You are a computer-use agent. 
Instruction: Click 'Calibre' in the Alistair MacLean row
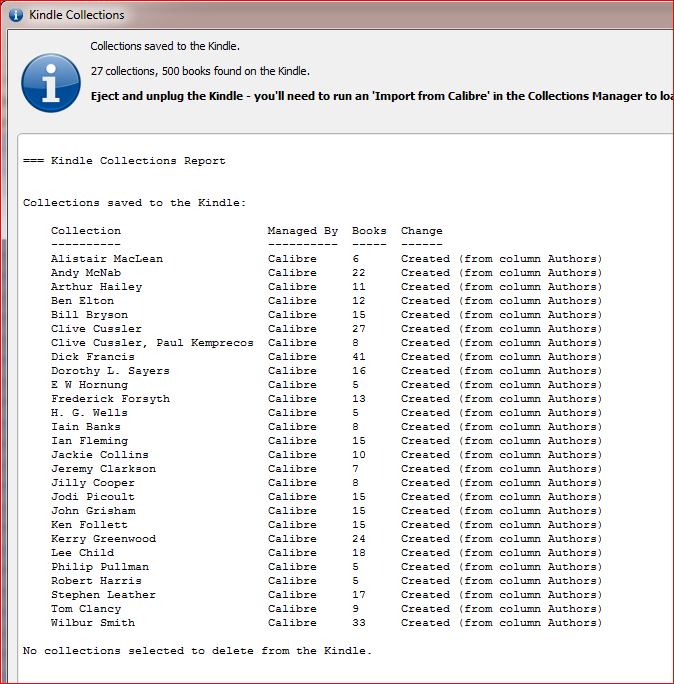292,259
